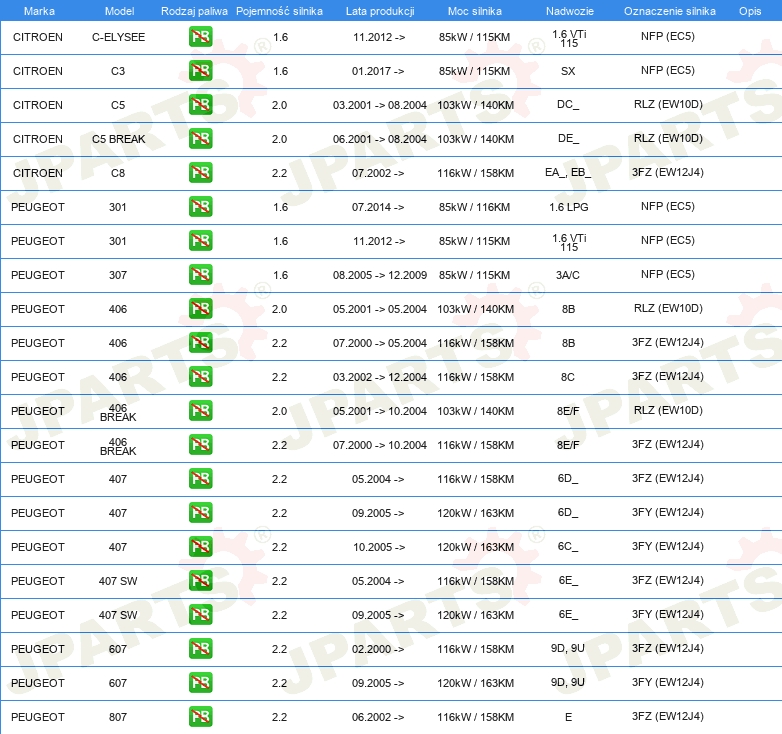Viewport: 782px width, 734px height.
Task: Click the 6C_ body cell
Action: (x=568, y=547)
